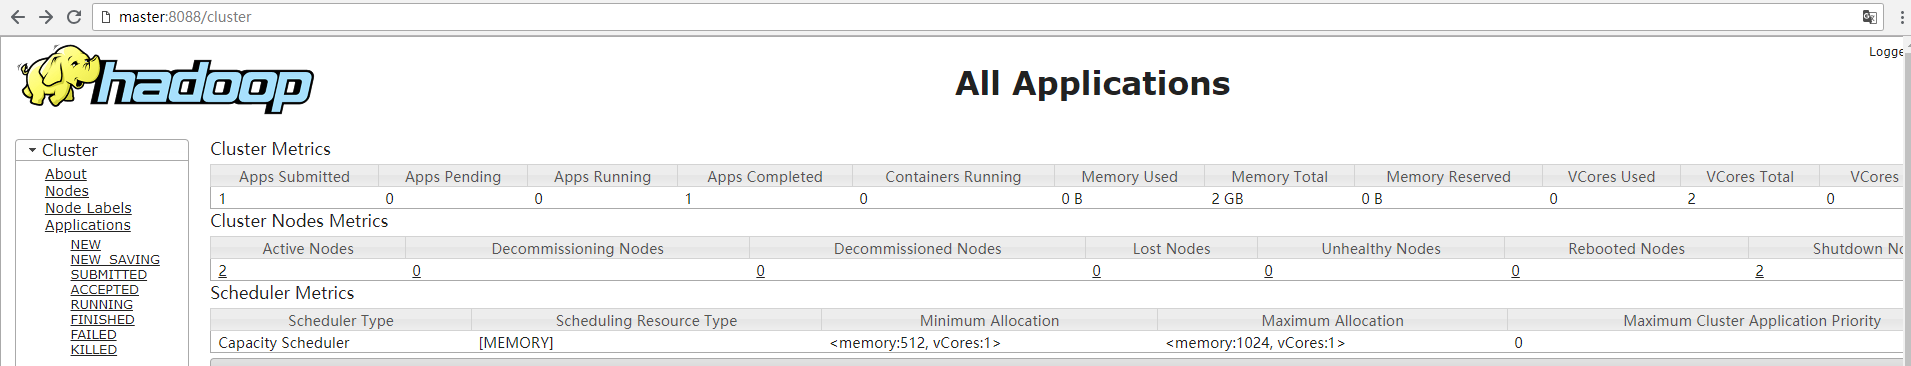Click the Apps Pending column header
Image resolution: width=1911 pixels, height=366 pixels.
(453, 177)
